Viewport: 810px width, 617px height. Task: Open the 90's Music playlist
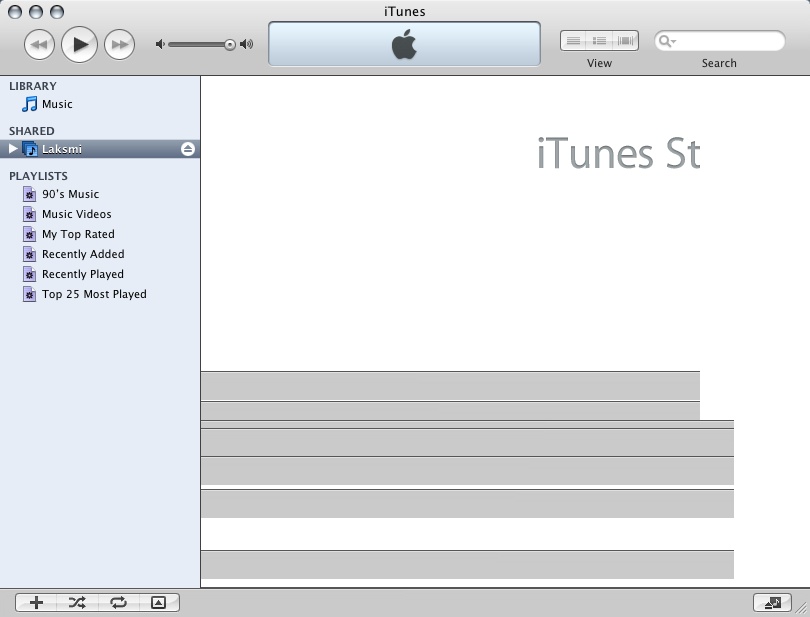click(x=70, y=194)
